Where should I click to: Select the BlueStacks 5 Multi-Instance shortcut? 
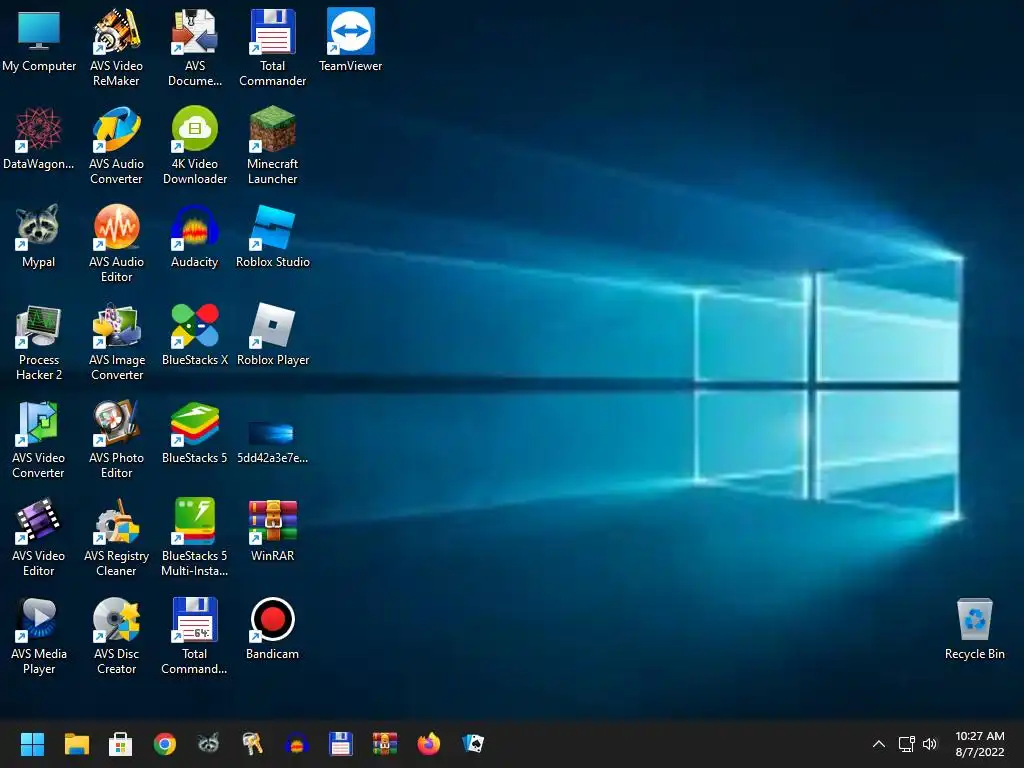[x=195, y=537]
